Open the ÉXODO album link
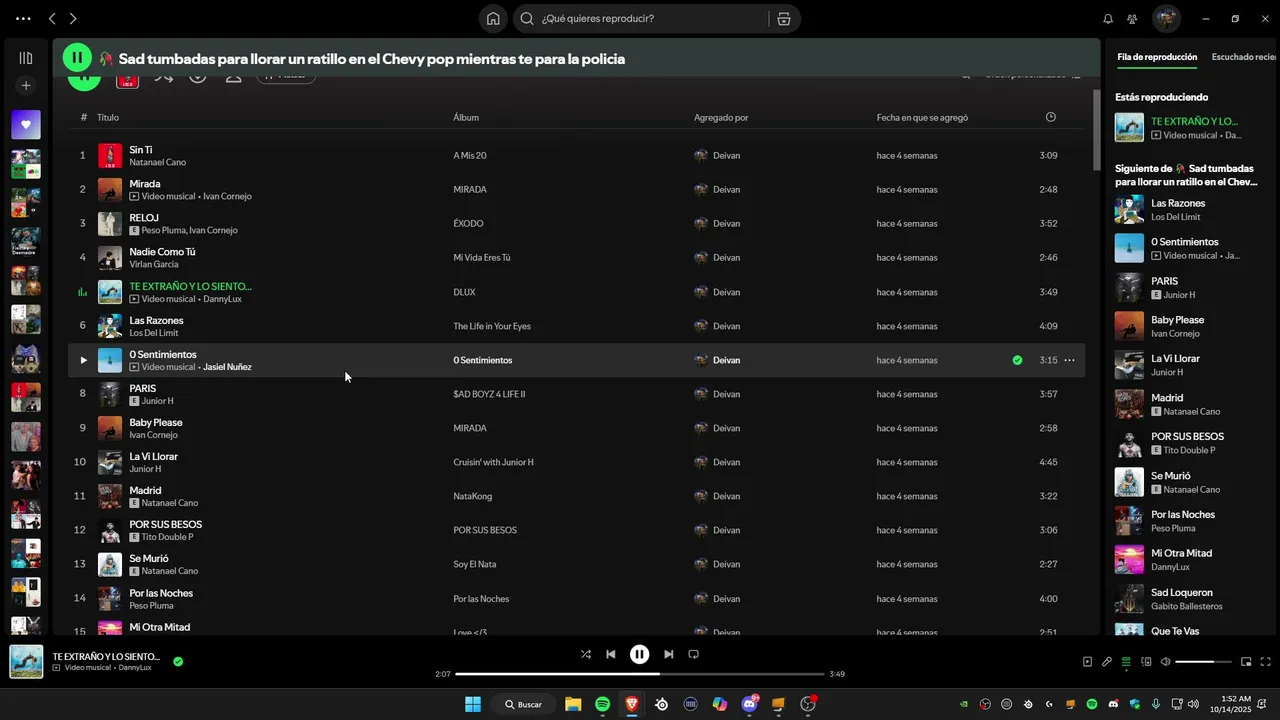The image size is (1280, 720). (x=468, y=223)
